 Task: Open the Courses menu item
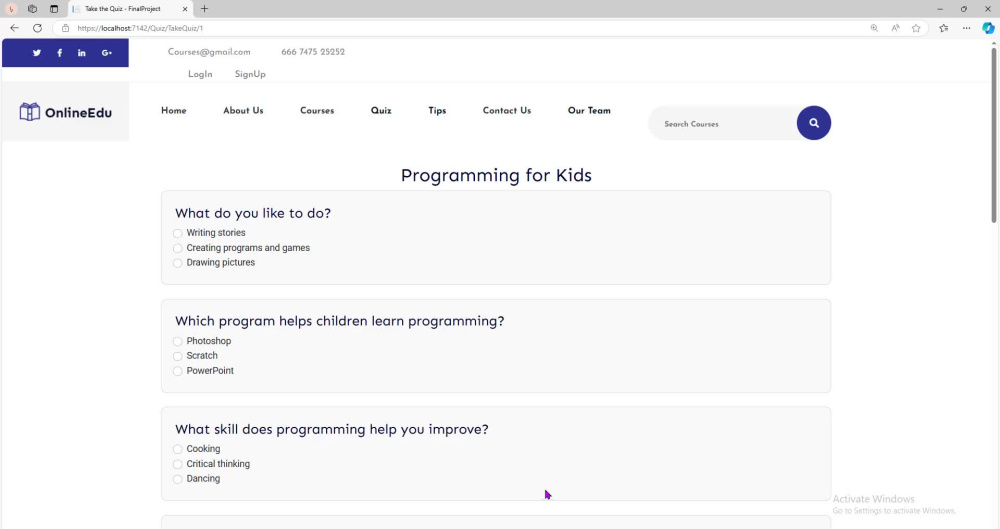coord(317,110)
